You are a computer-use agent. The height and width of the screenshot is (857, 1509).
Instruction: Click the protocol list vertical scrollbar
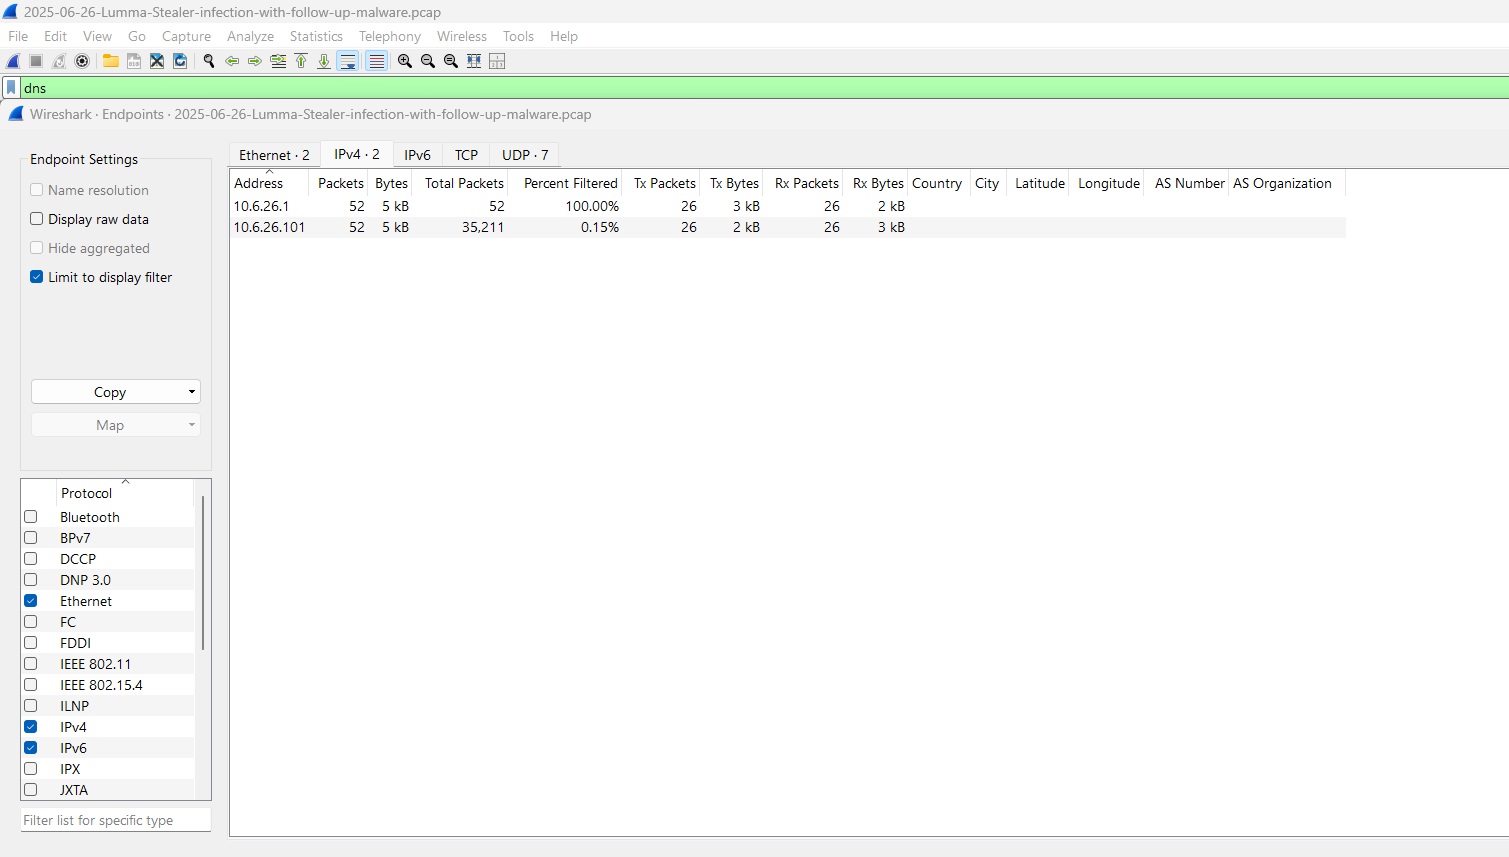[x=203, y=573]
